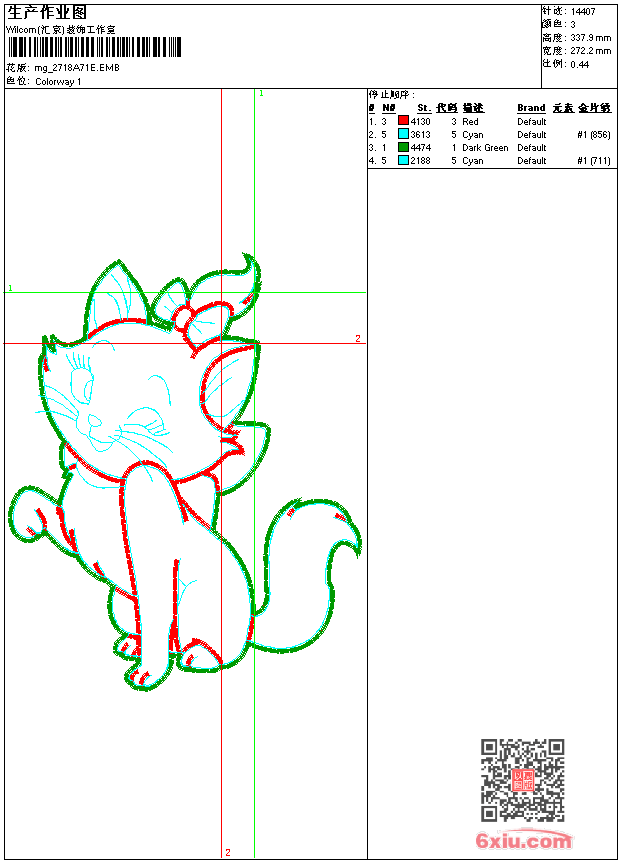Click the Brand column header
620x860 pixels.
531,108
